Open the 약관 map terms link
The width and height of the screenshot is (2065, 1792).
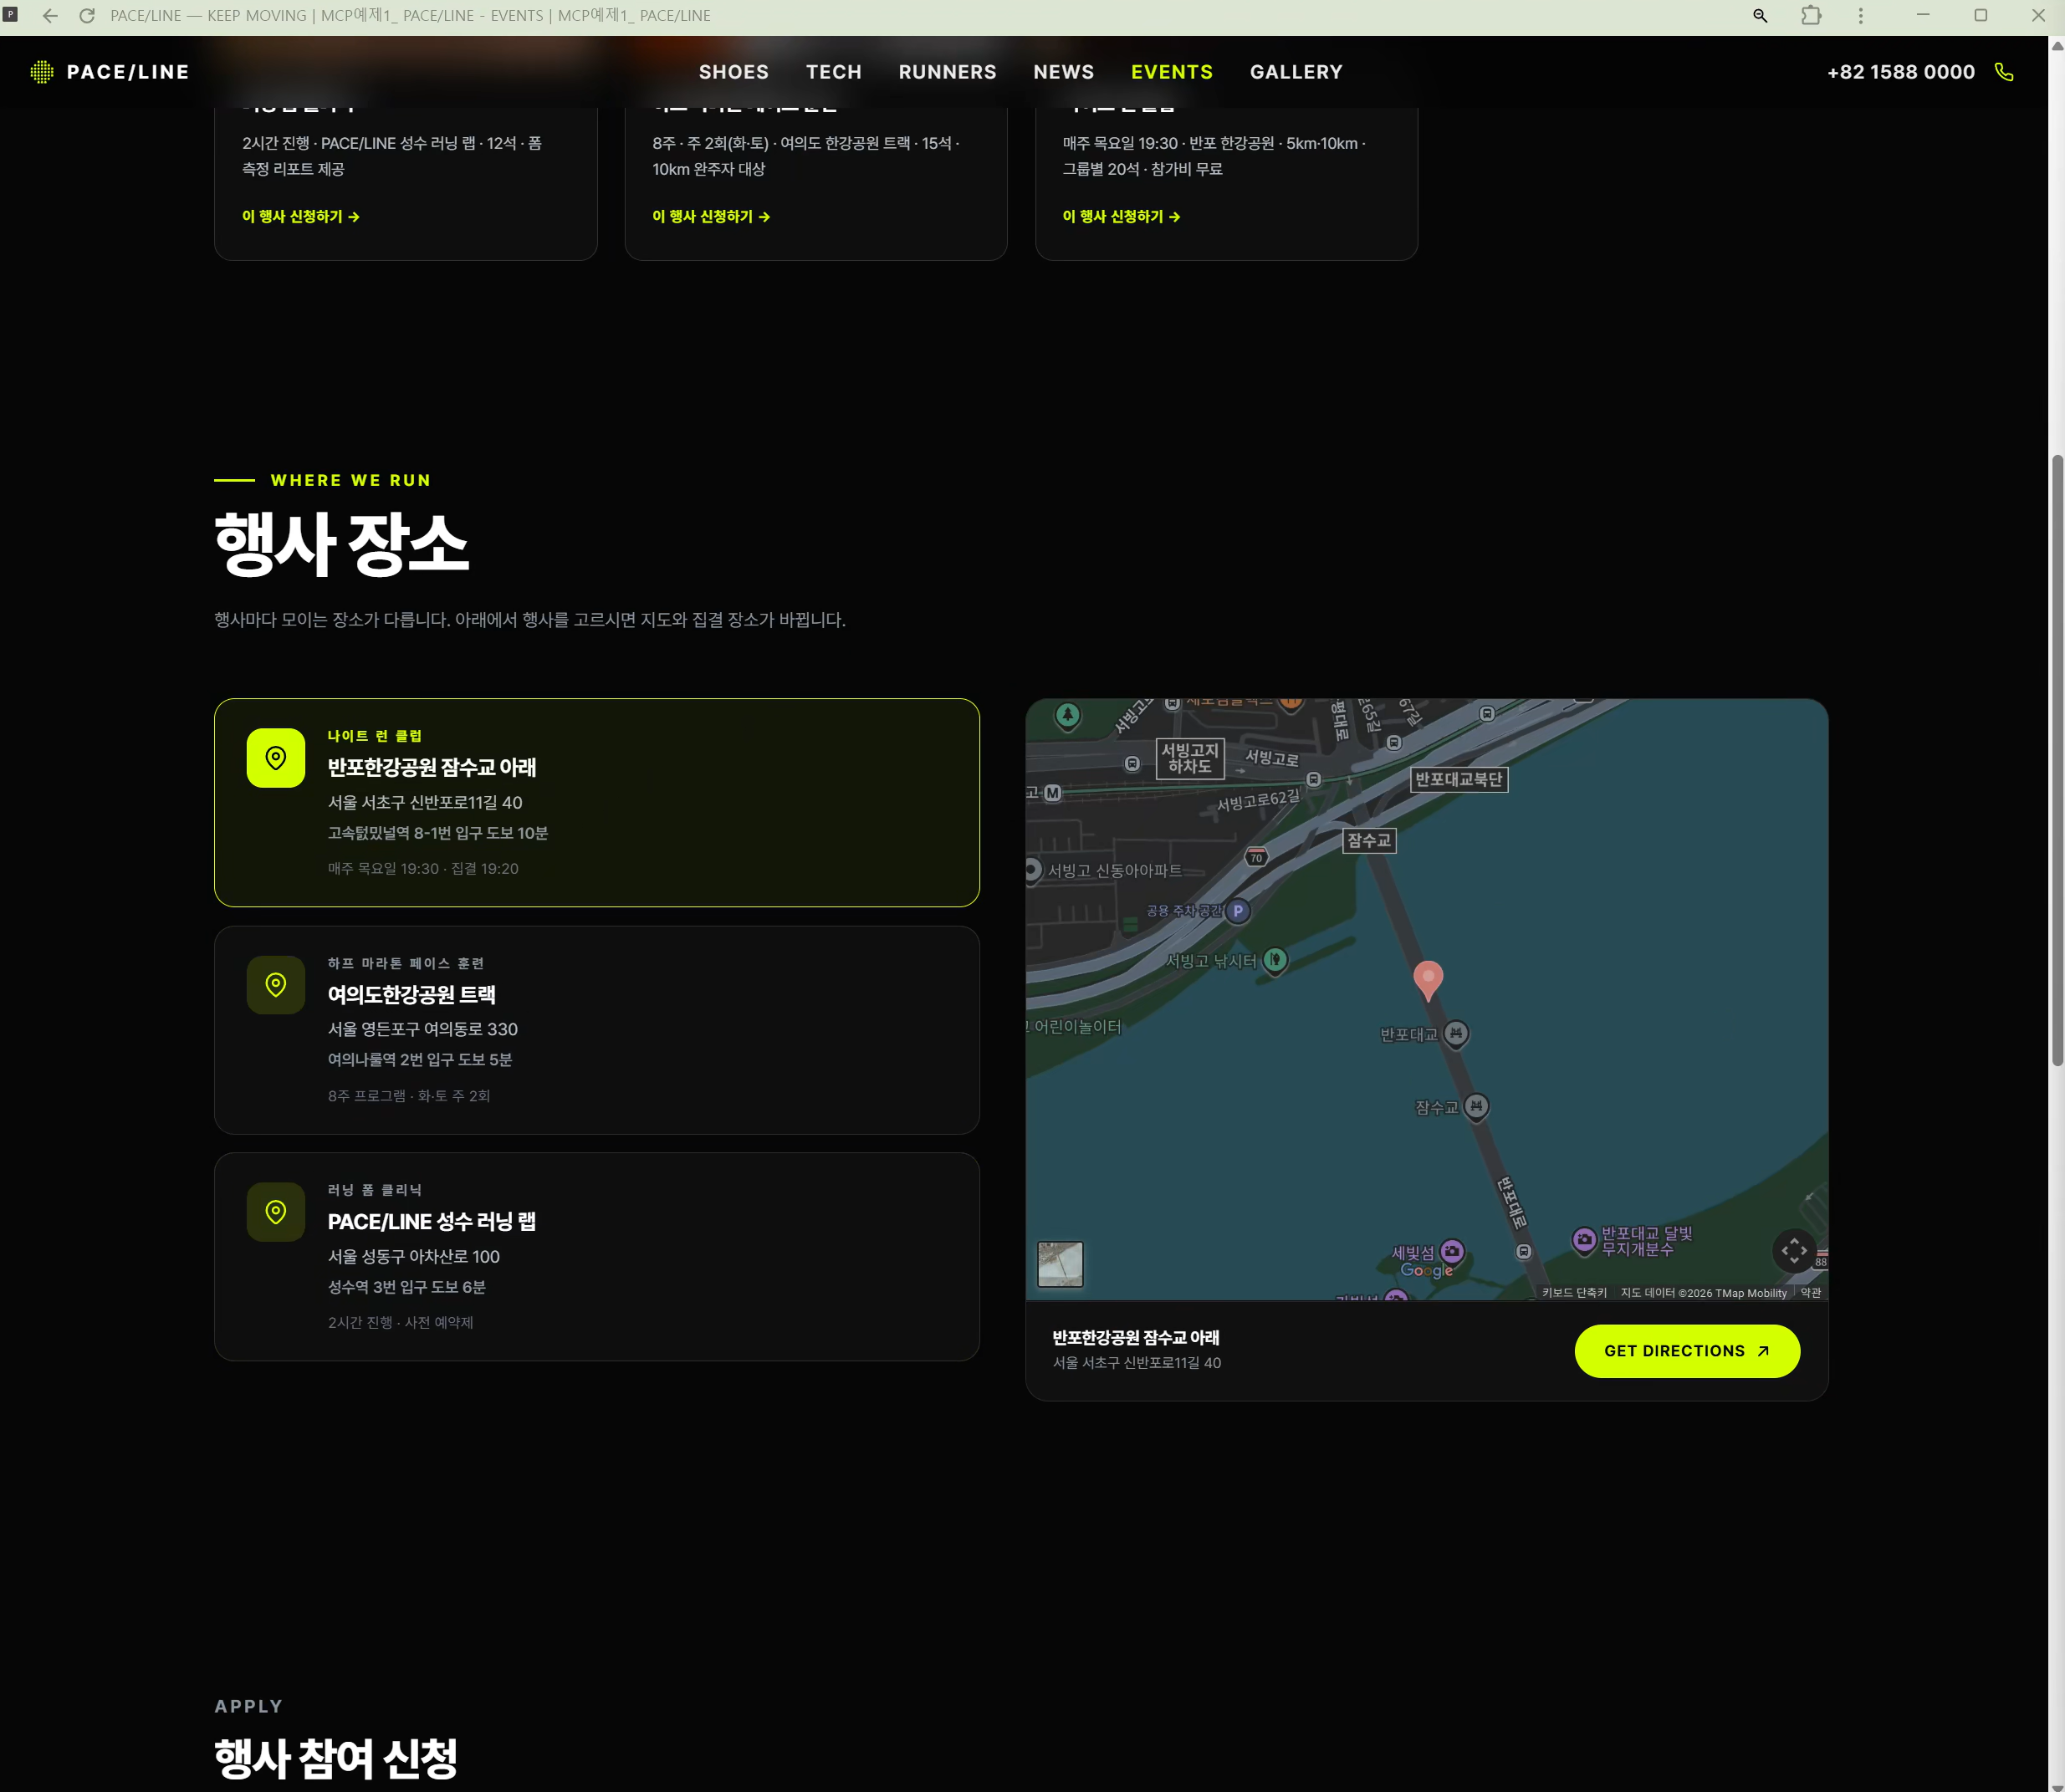1810,1293
